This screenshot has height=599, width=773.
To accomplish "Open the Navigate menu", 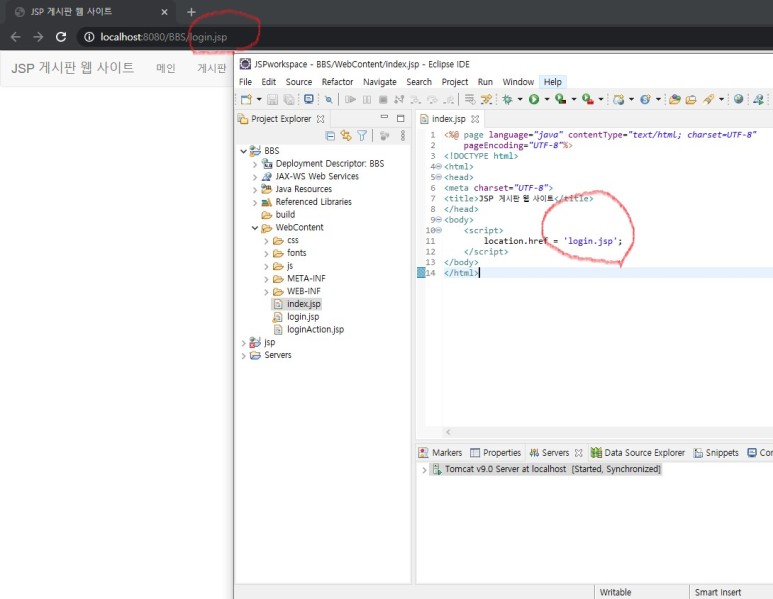I will click(380, 82).
